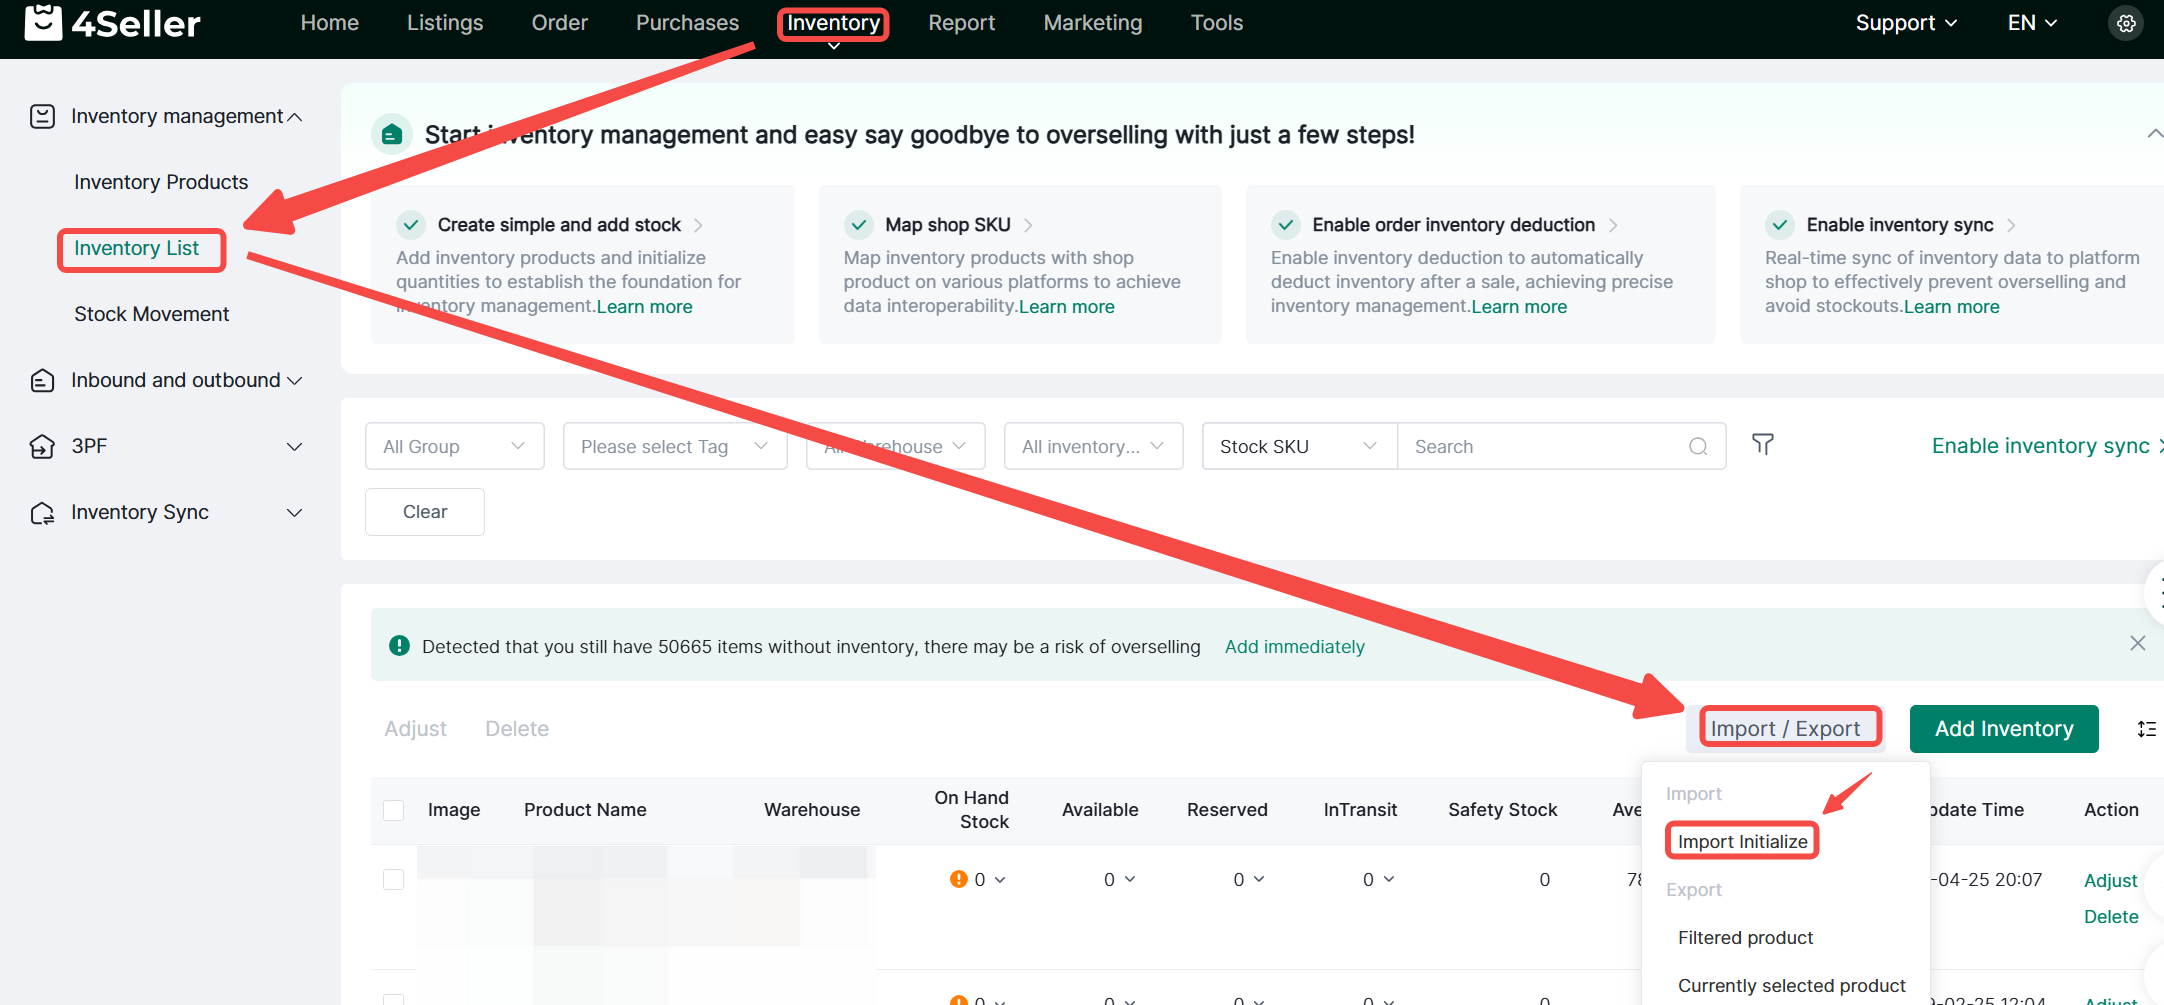Collapse the Inventory management sidebar section
The width and height of the screenshot is (2164, 1005).
(x=294, y=117)
